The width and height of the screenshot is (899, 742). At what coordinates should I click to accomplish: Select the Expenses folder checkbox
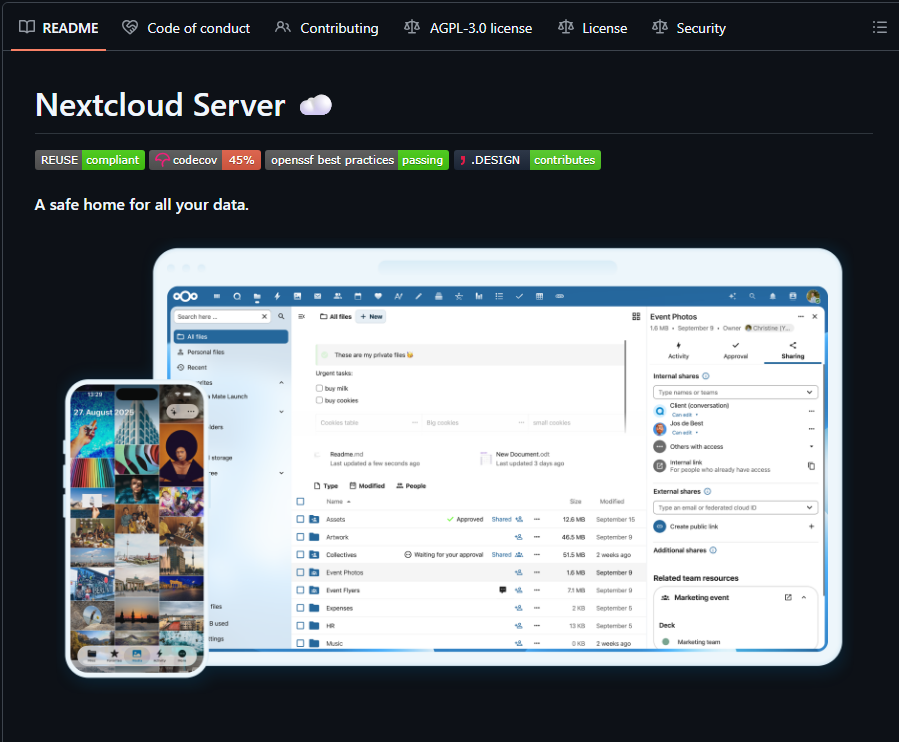coord(300,608)
